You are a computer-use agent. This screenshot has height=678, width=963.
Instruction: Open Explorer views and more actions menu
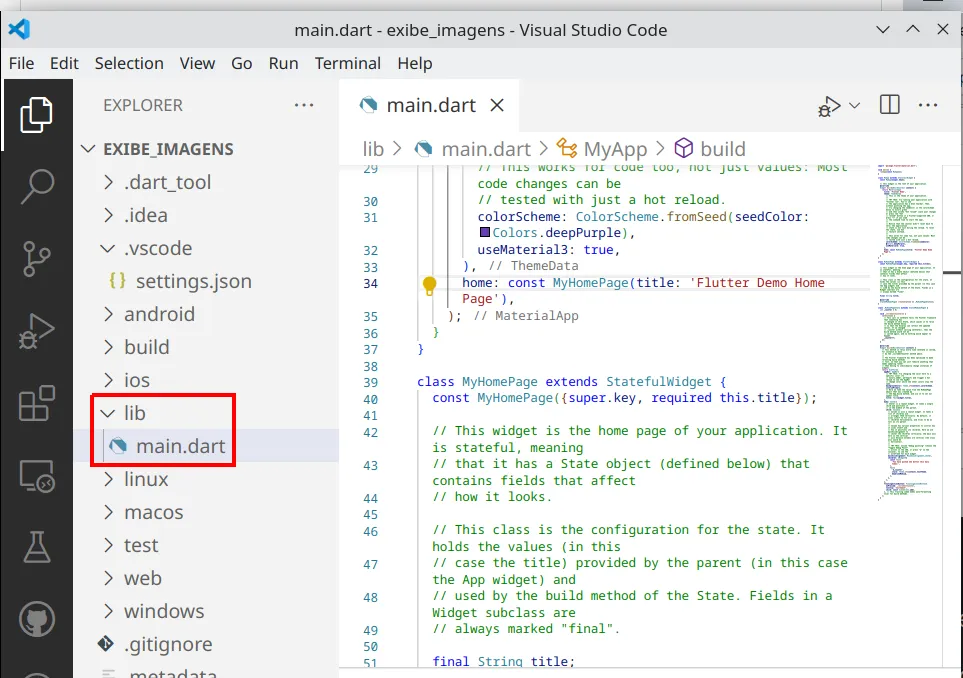[x=304, y=105]
